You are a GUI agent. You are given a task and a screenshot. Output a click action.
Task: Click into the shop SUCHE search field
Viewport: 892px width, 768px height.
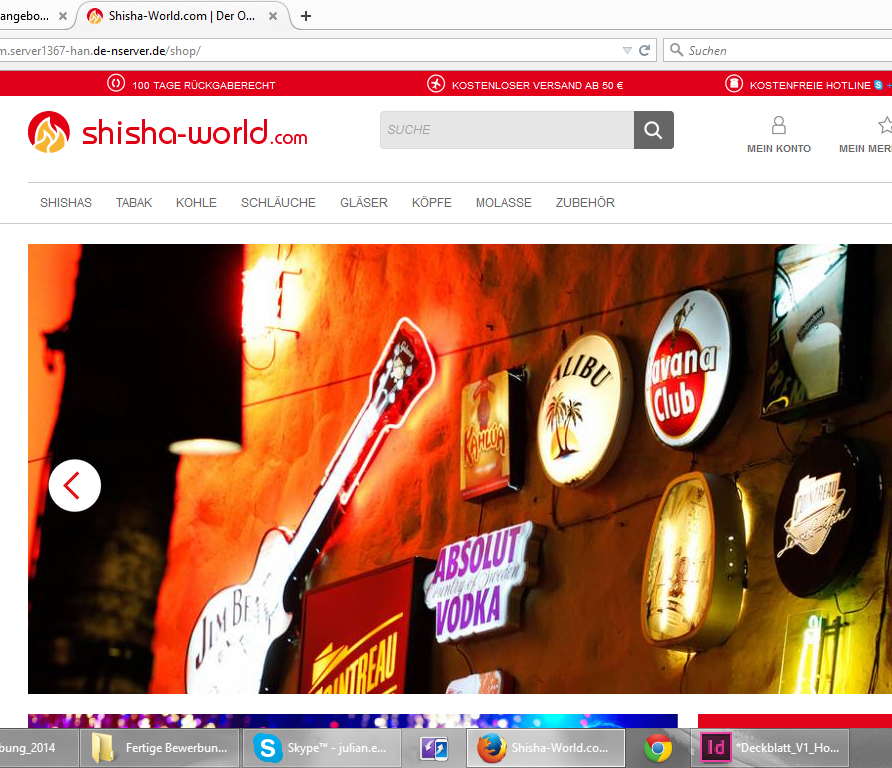click(506, 130)
